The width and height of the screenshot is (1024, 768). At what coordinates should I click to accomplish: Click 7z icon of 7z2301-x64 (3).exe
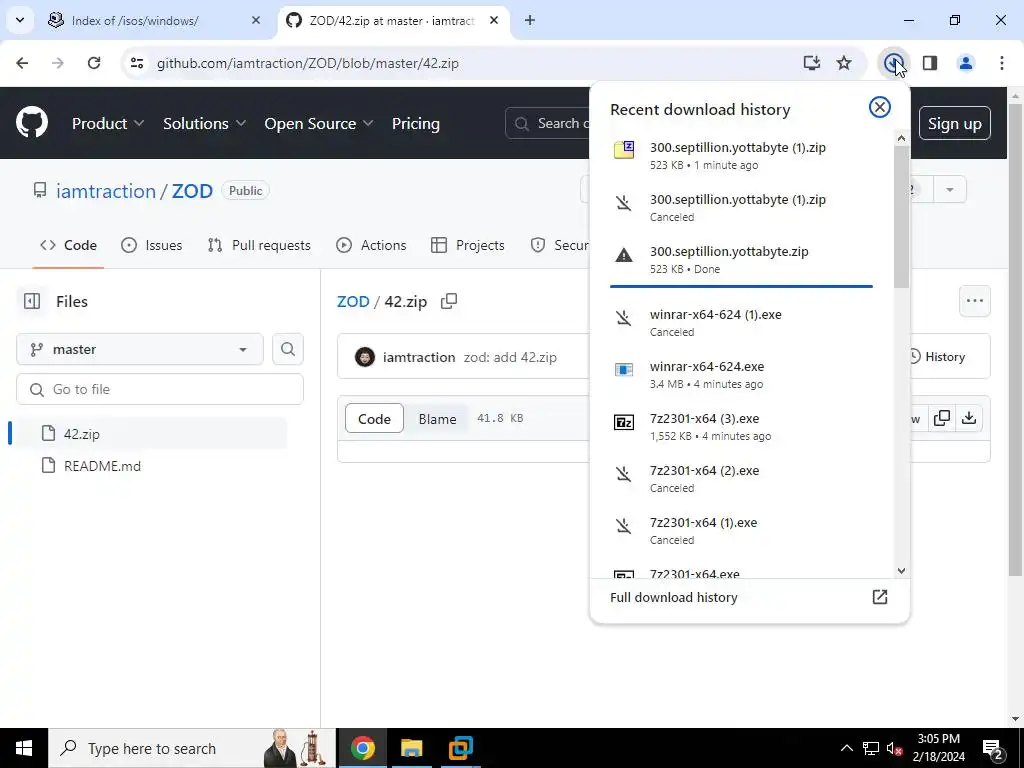pyautogui.click(x=624, y=422)
